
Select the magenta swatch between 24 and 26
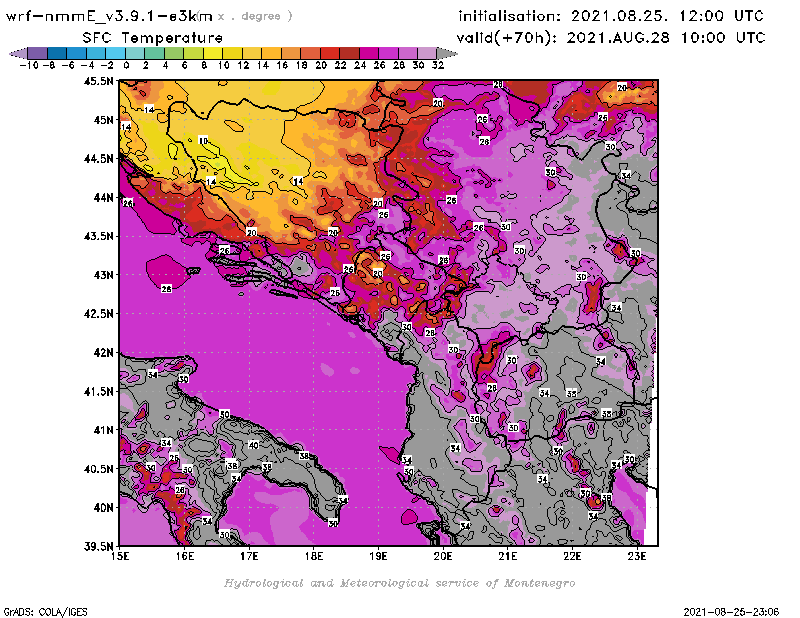tap(369, 53)
